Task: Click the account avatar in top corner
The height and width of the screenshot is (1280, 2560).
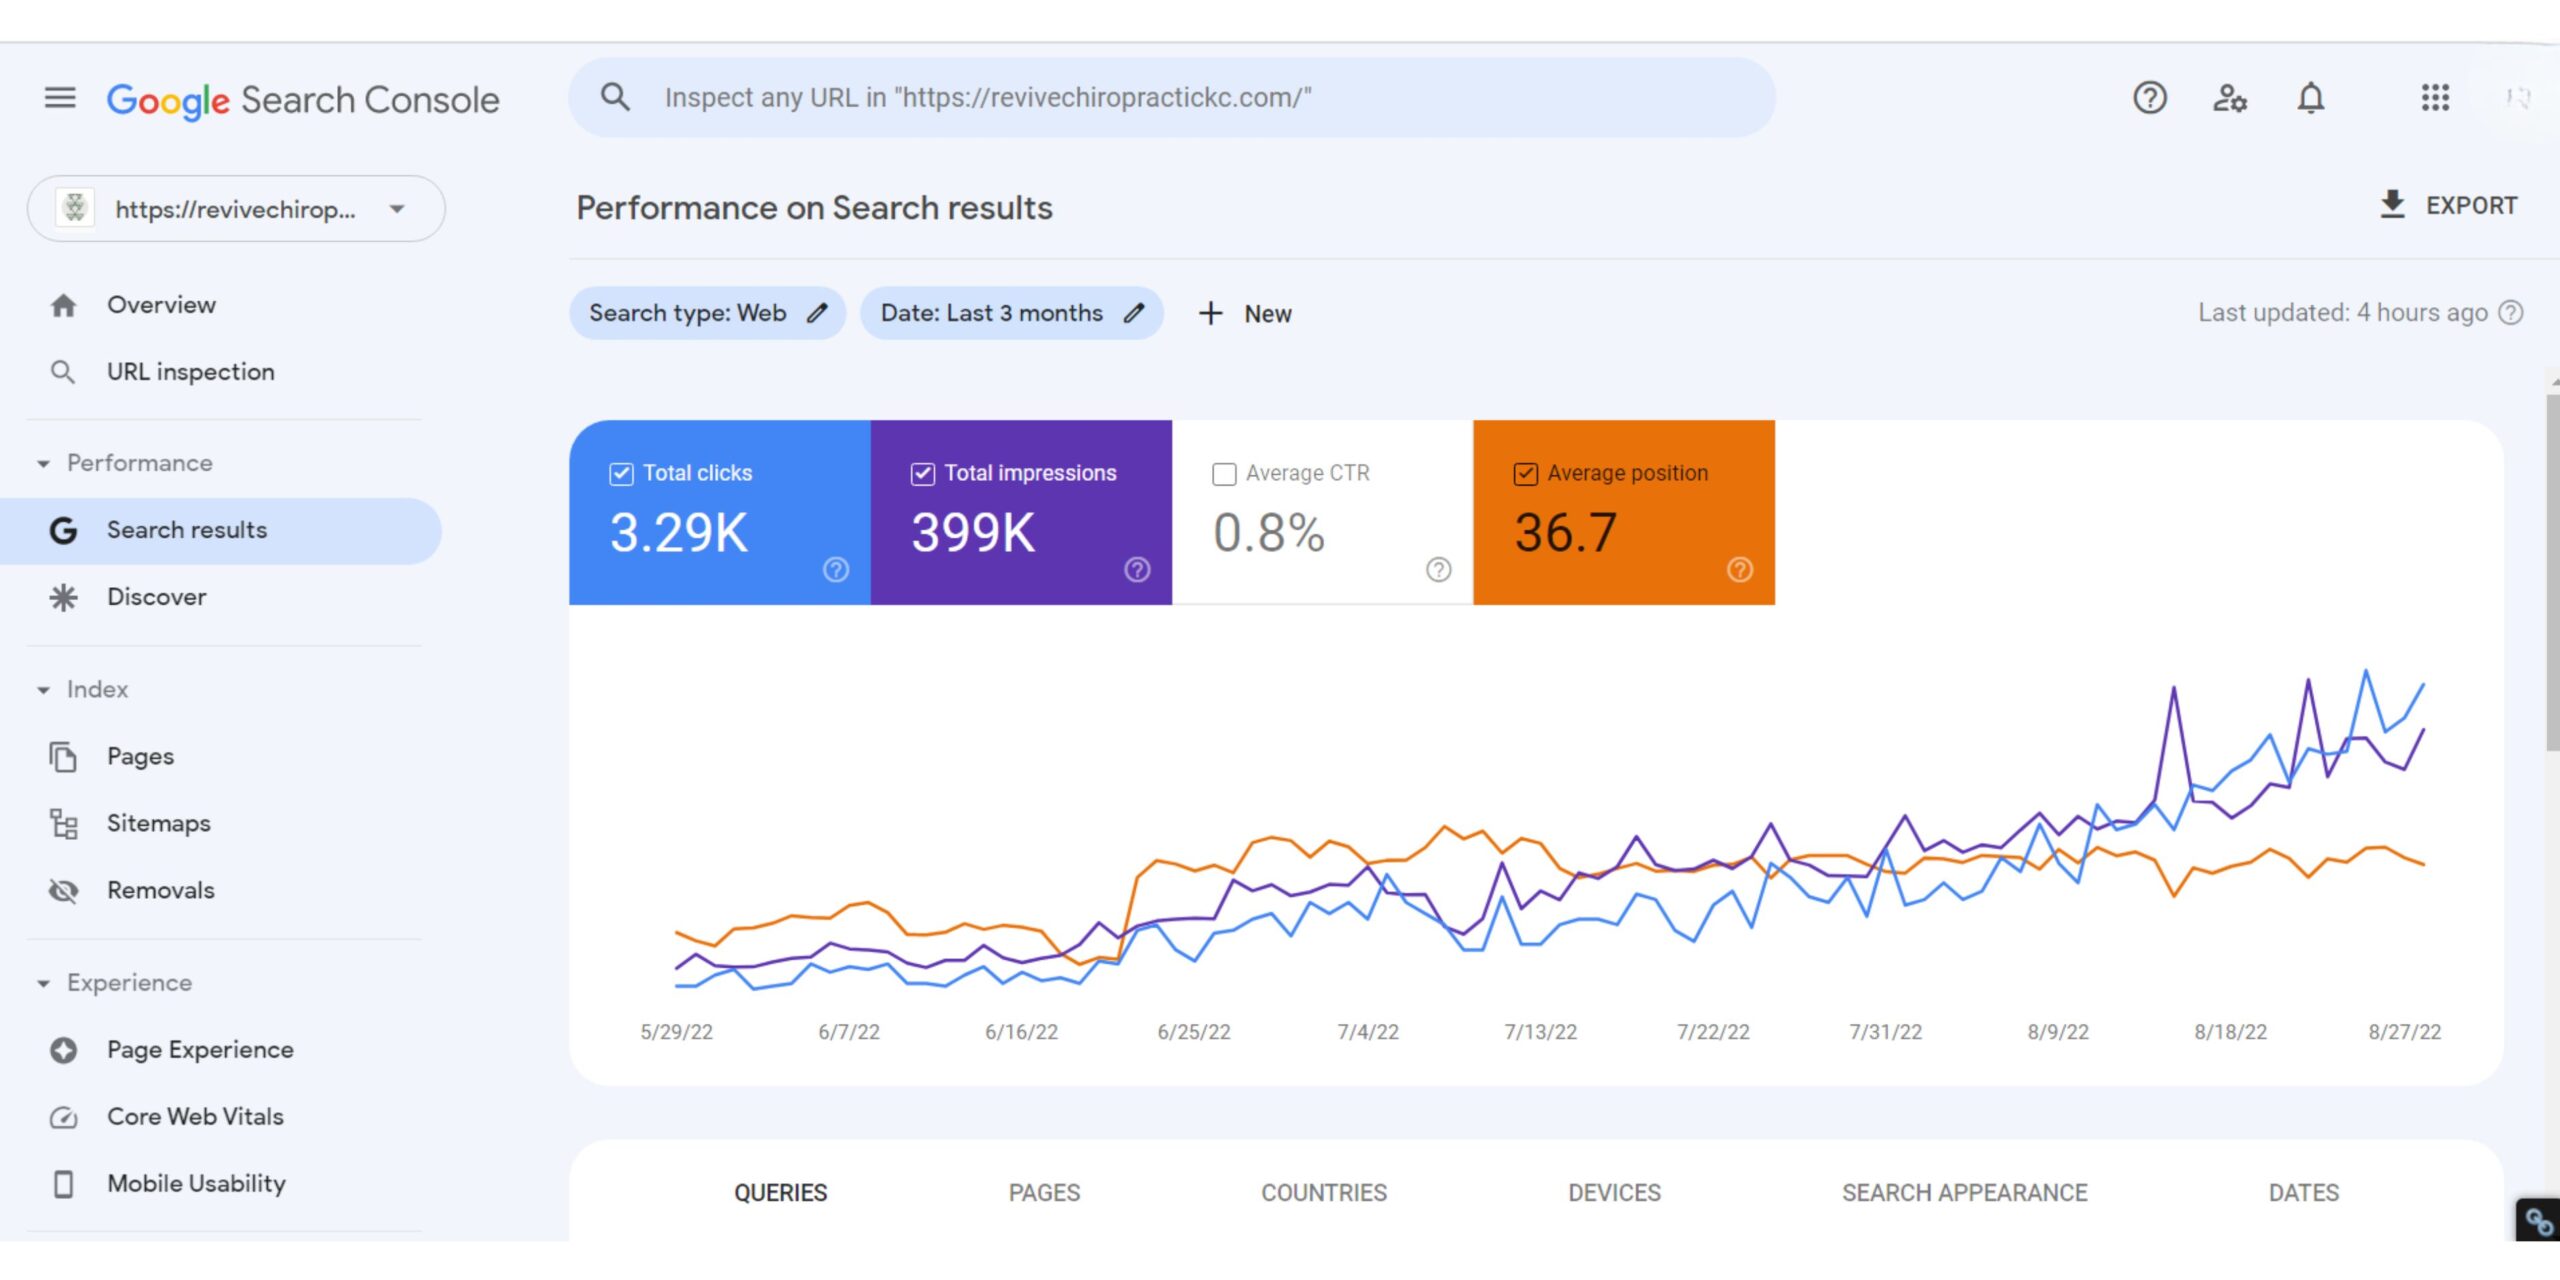Action: (x=2518, y=98)
